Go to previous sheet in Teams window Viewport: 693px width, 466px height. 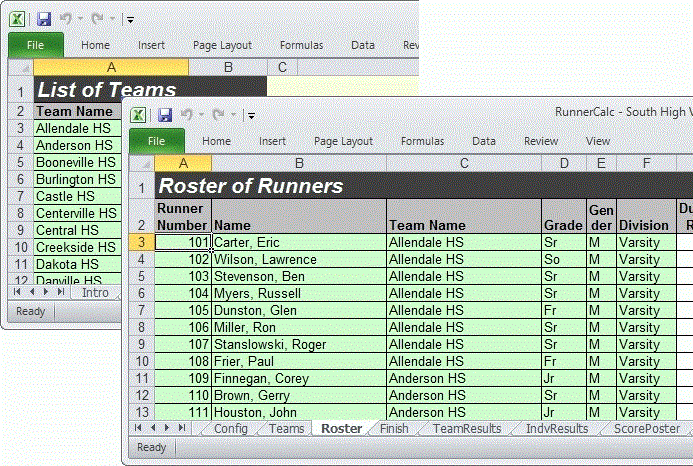[x=32, y=292]
